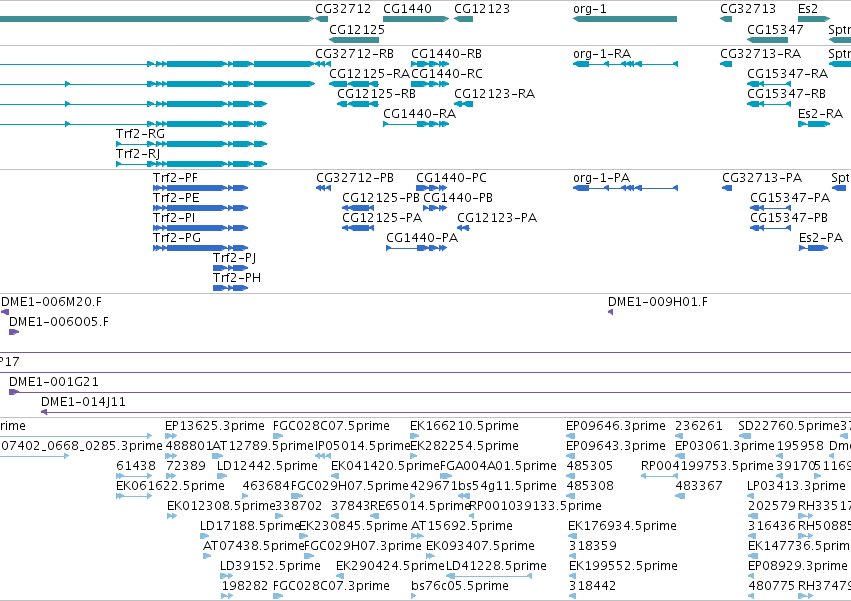This screenshot has width=851, height=601.
Task: Click the FGC028C07.5prime EST label
Action: pos(332,426)
